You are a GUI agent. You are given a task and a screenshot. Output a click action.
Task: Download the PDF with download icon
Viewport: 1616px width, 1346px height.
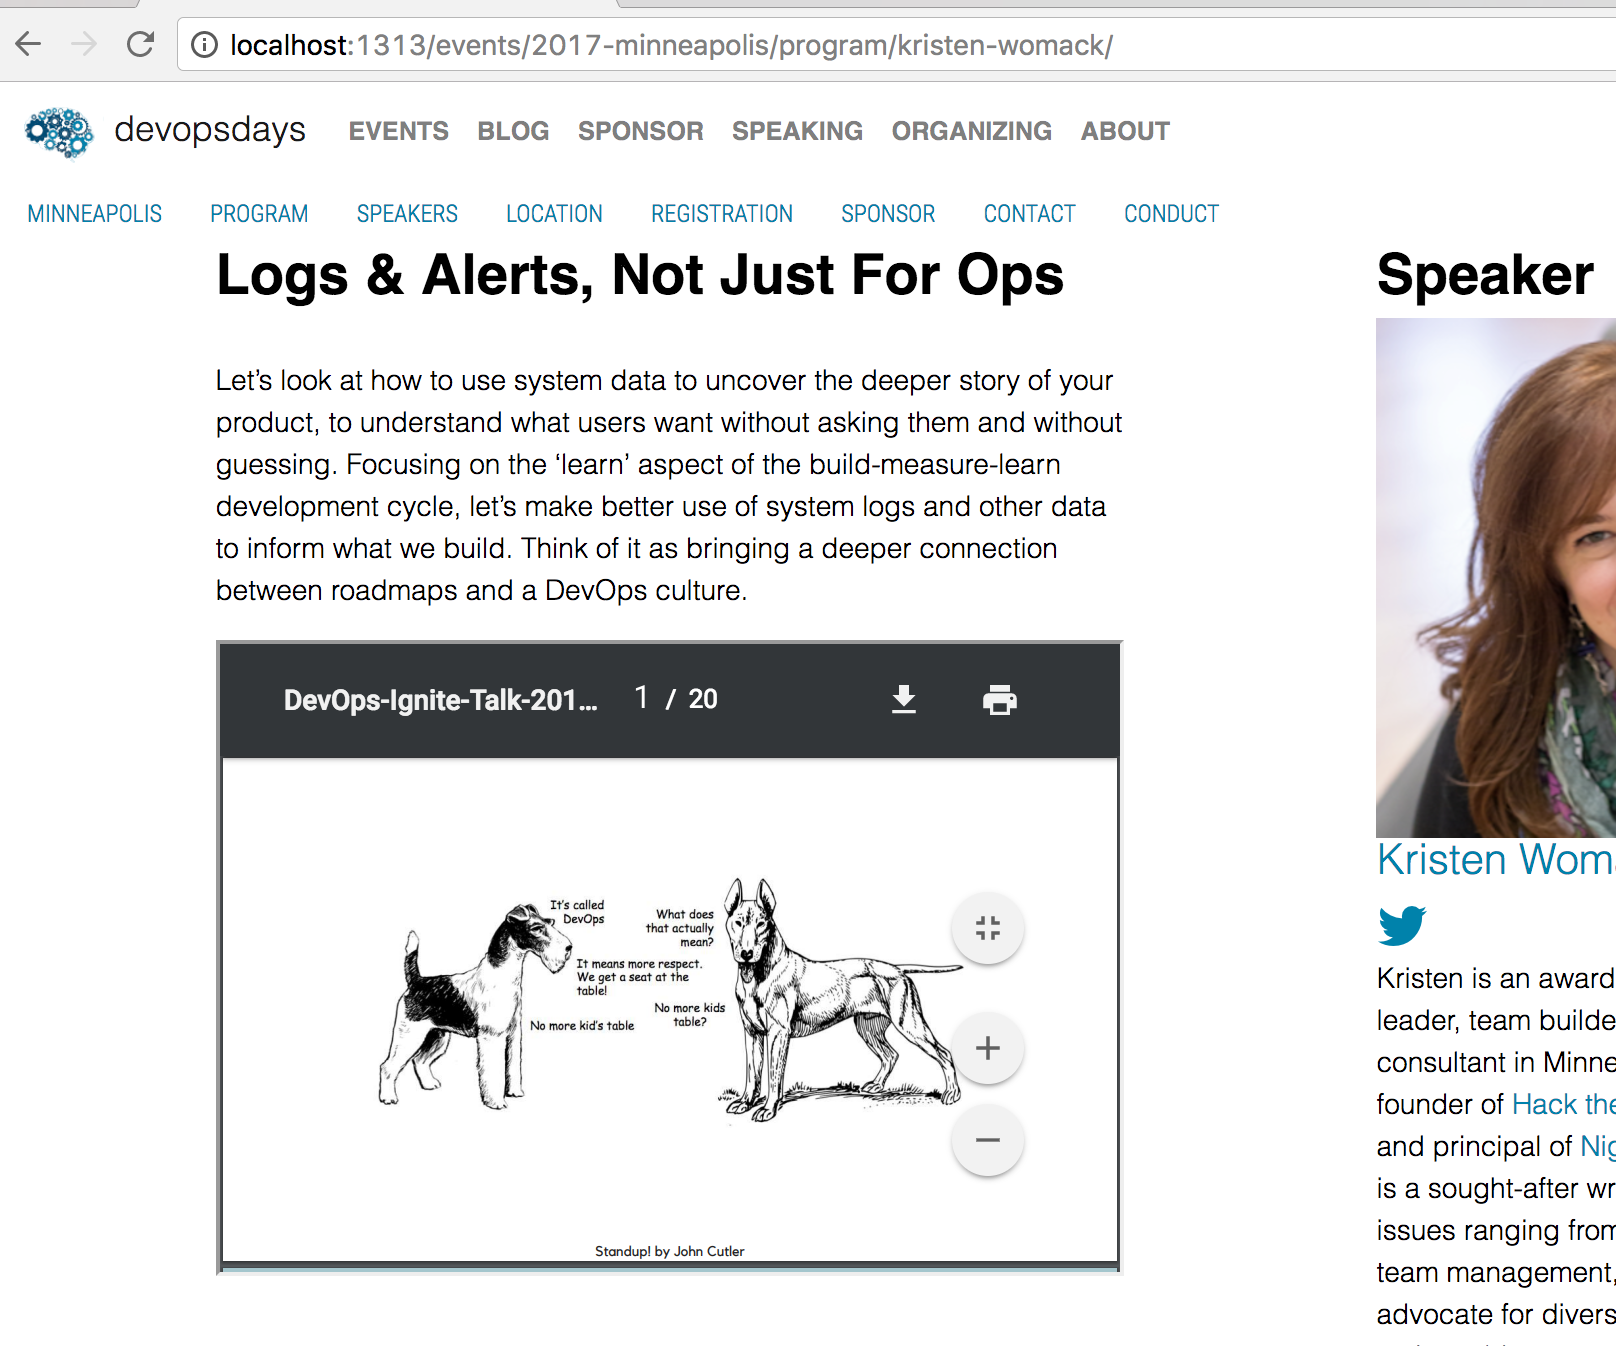(x=904, y=699)
